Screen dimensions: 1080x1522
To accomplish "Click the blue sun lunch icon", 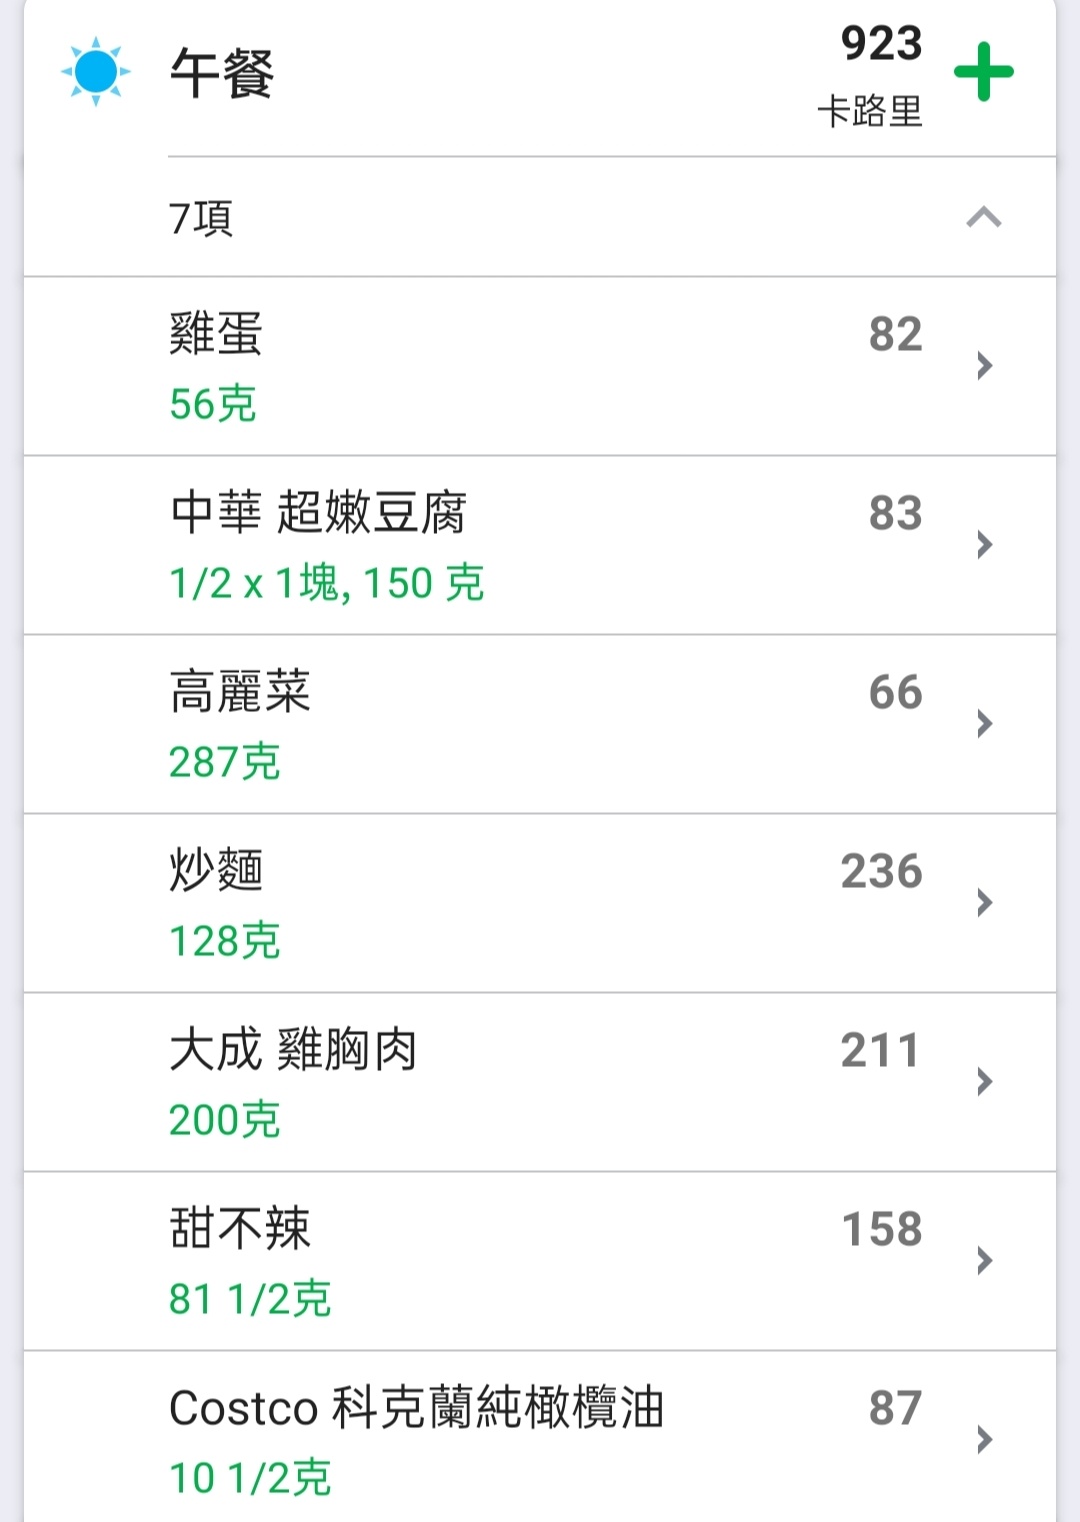I will [96, 72].
